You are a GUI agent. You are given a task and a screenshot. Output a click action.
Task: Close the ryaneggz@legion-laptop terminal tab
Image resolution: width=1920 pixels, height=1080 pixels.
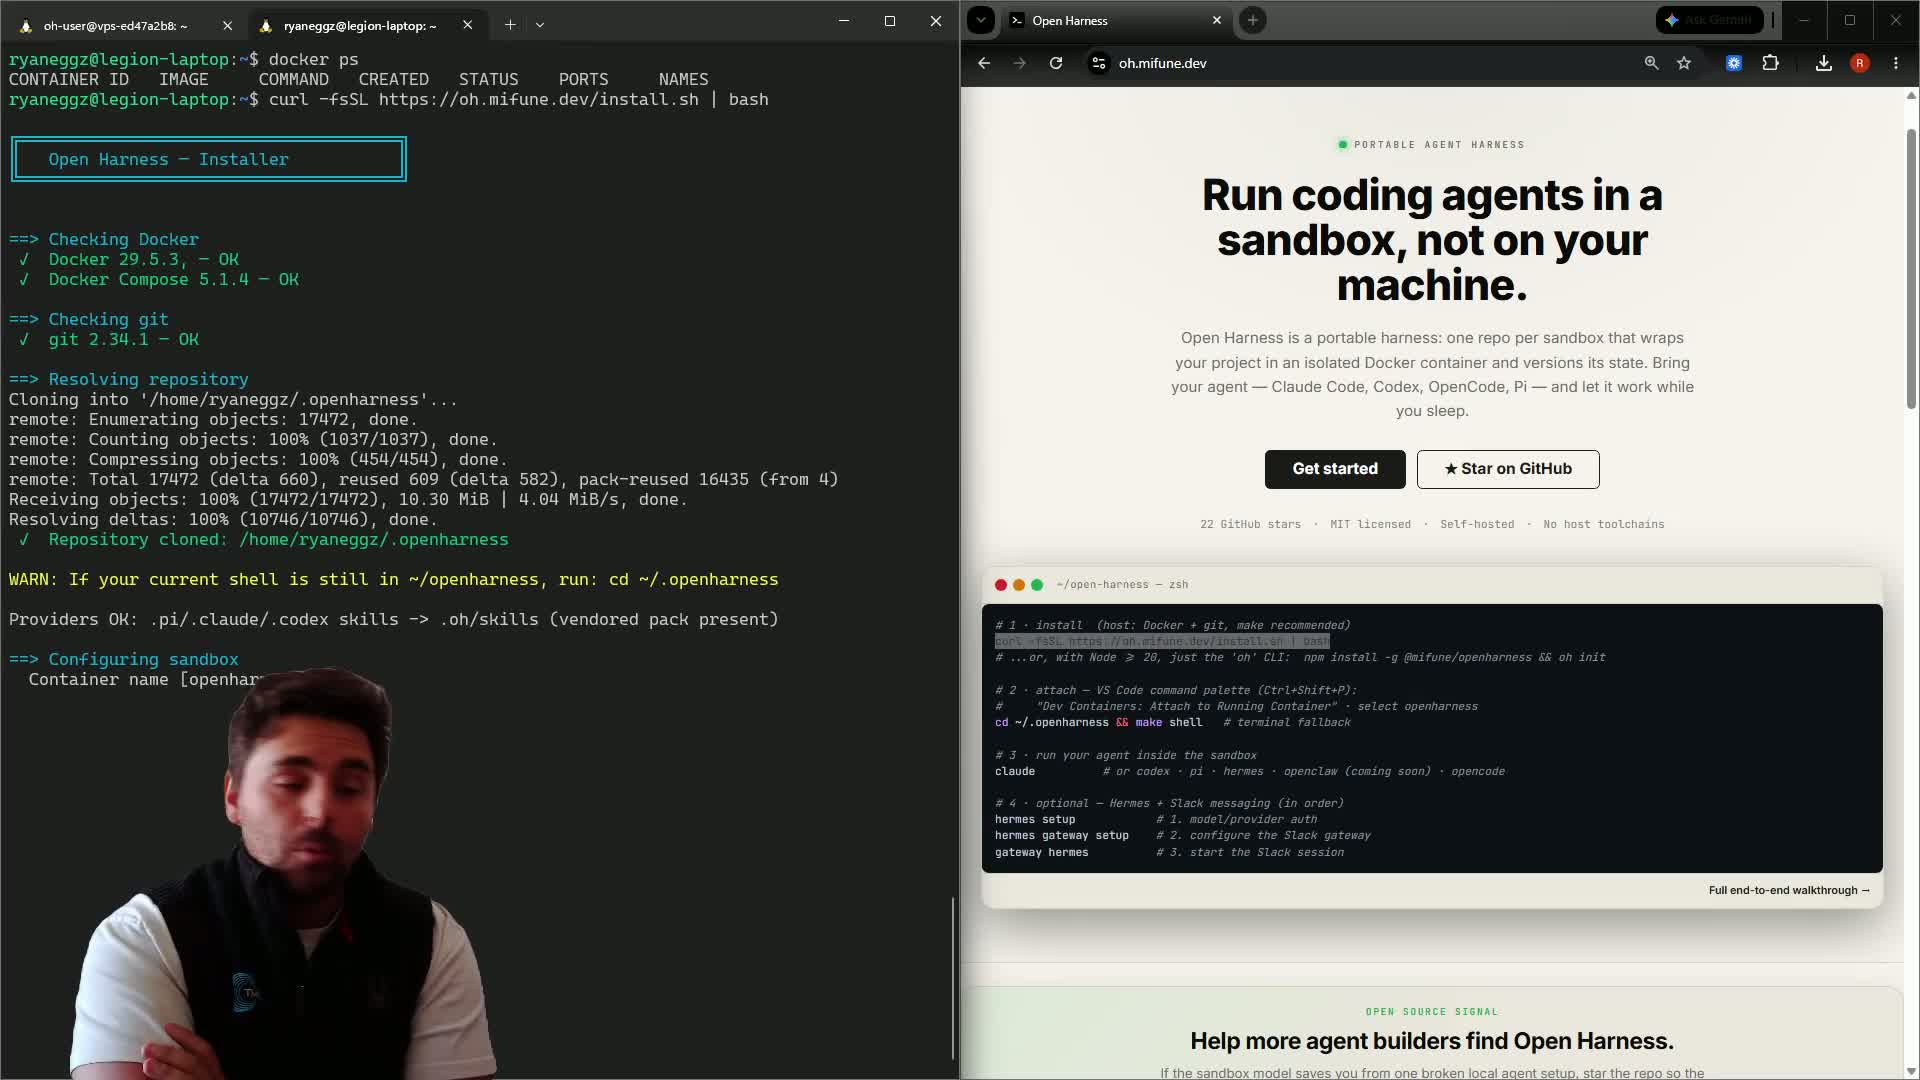pos(467,25)
